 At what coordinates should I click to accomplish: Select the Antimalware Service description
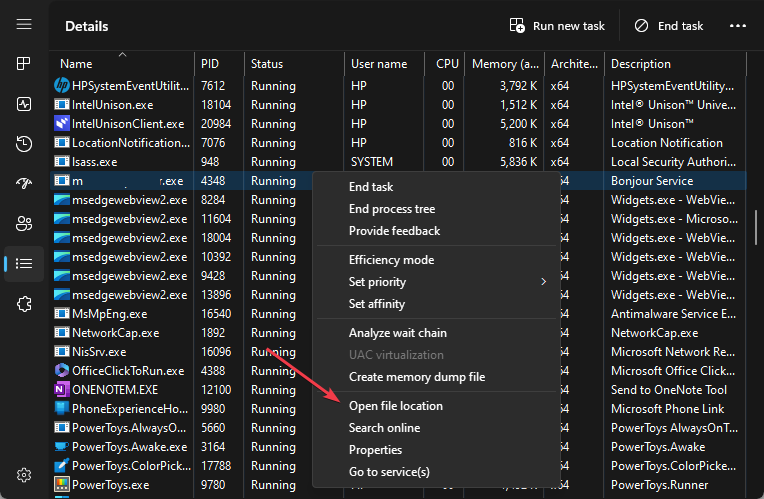coord(673,314)
